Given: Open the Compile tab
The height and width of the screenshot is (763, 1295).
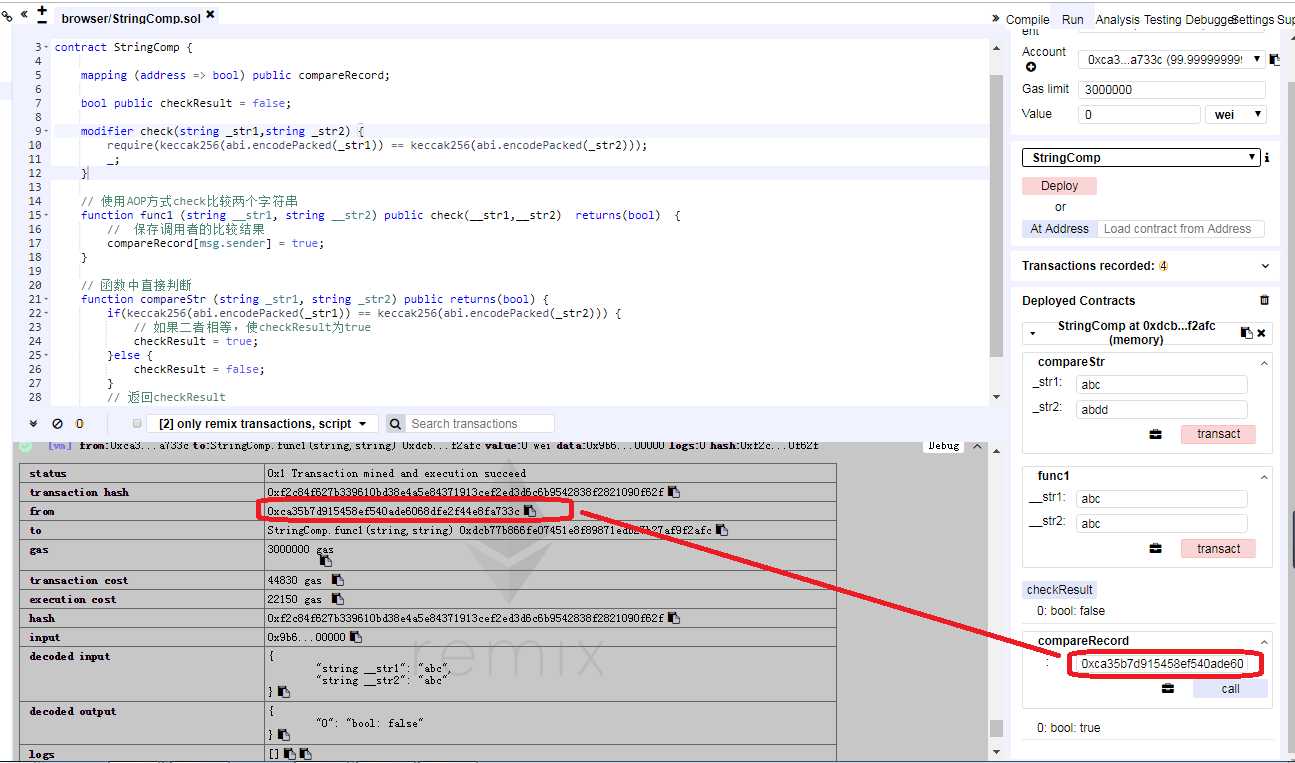Looking at the screenshot, I should point(1027,19).
